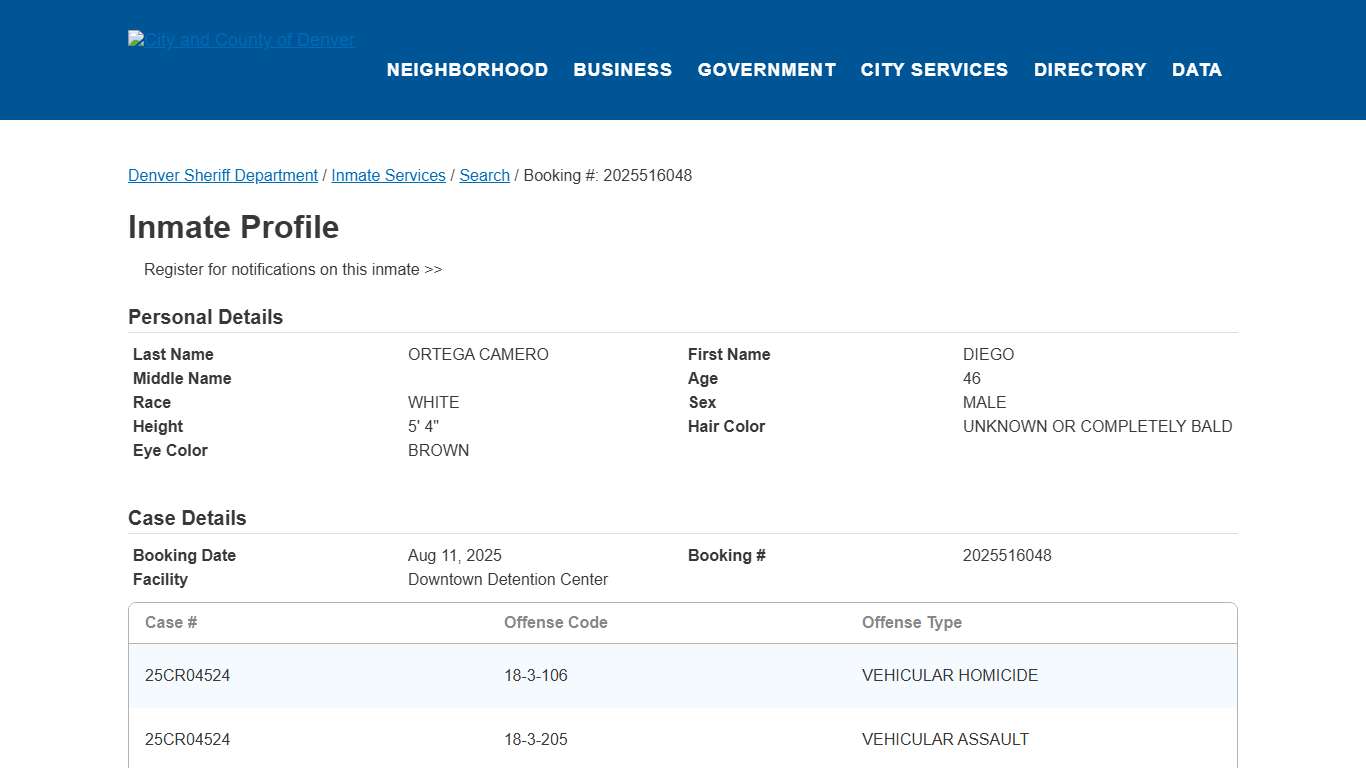The height and width of the screenshot is (768, 1366).
Task: Open the Inmate Services breadcrumb link
Action: pyautogui.click(x=388, y=175)
